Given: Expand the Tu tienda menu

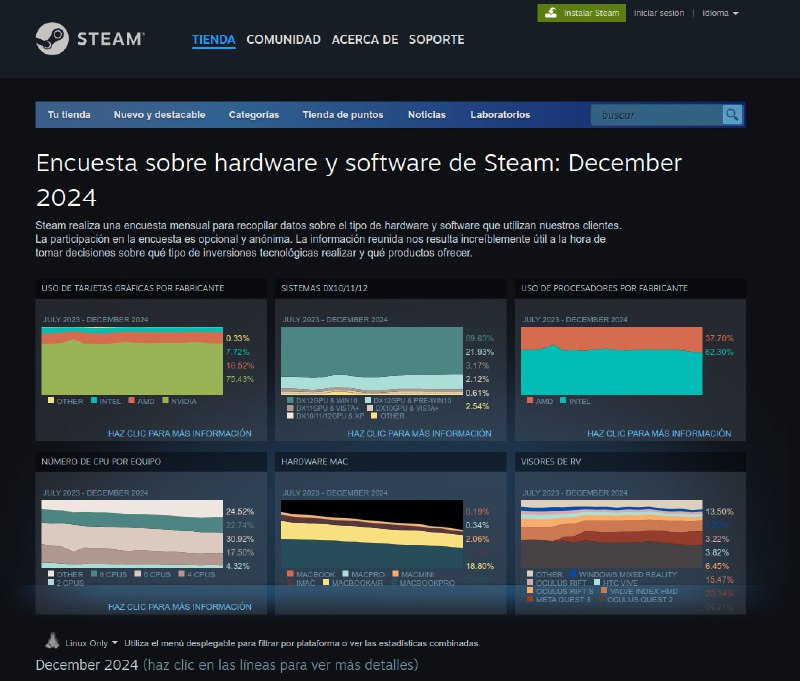Looking at the screenshot, I should pos(69,115).
